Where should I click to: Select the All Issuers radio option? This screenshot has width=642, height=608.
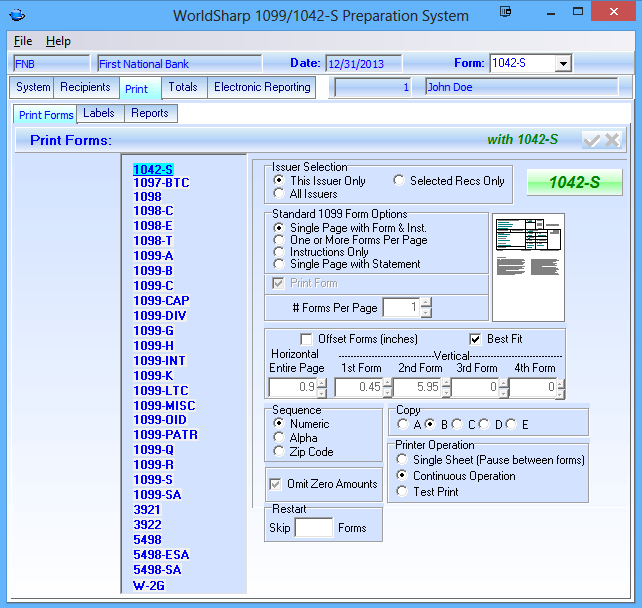point(279,194)
